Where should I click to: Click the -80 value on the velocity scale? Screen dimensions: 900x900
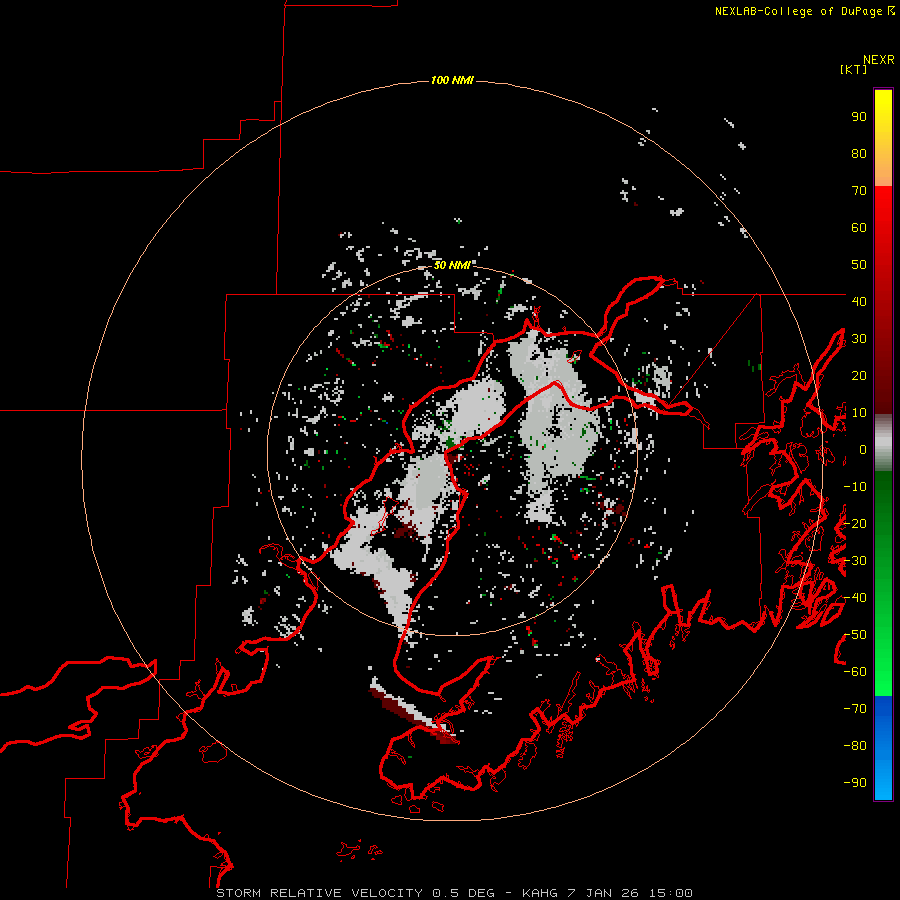(x=855, y=746)
